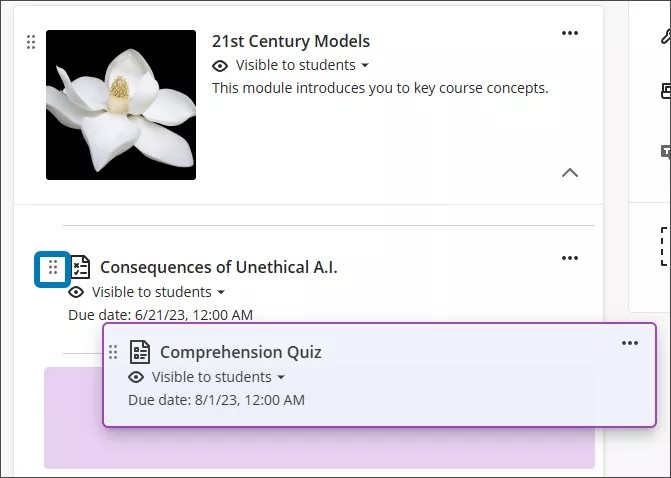Click the 21st Century Models drag handle
The height and width of the screenshot is (478, 671).
coord(31,42)
